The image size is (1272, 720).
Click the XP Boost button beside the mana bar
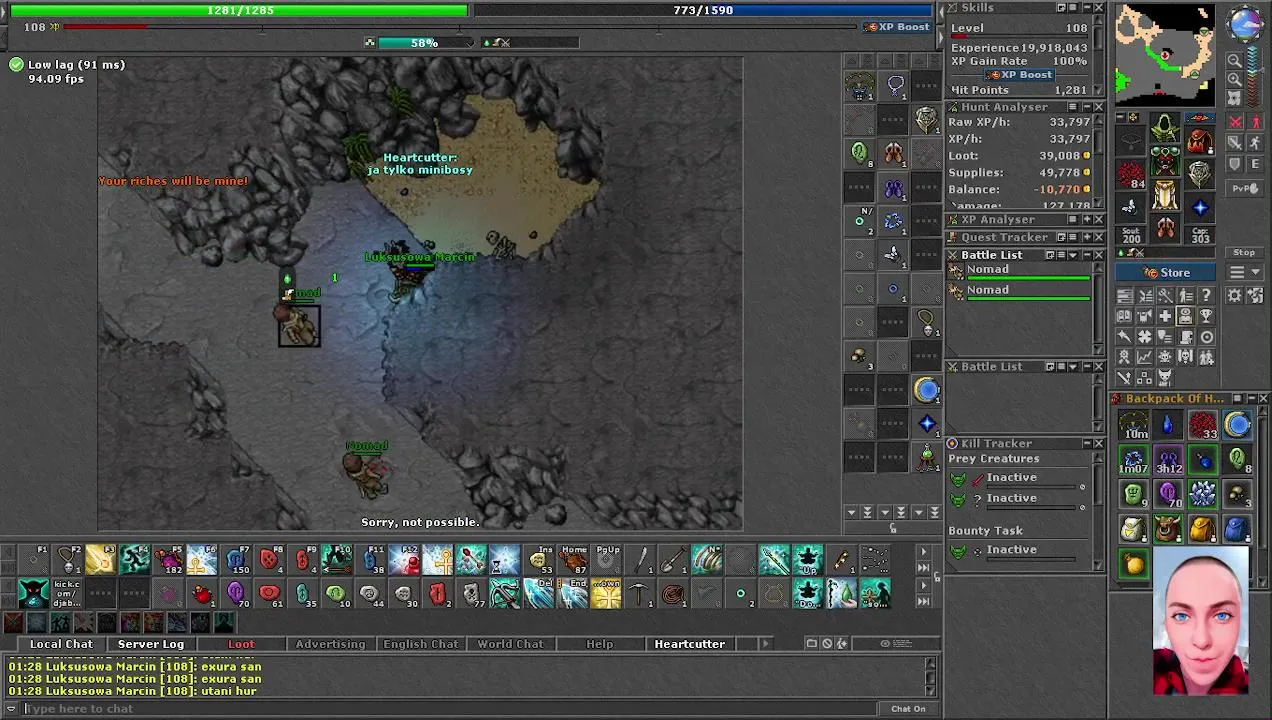899,27
